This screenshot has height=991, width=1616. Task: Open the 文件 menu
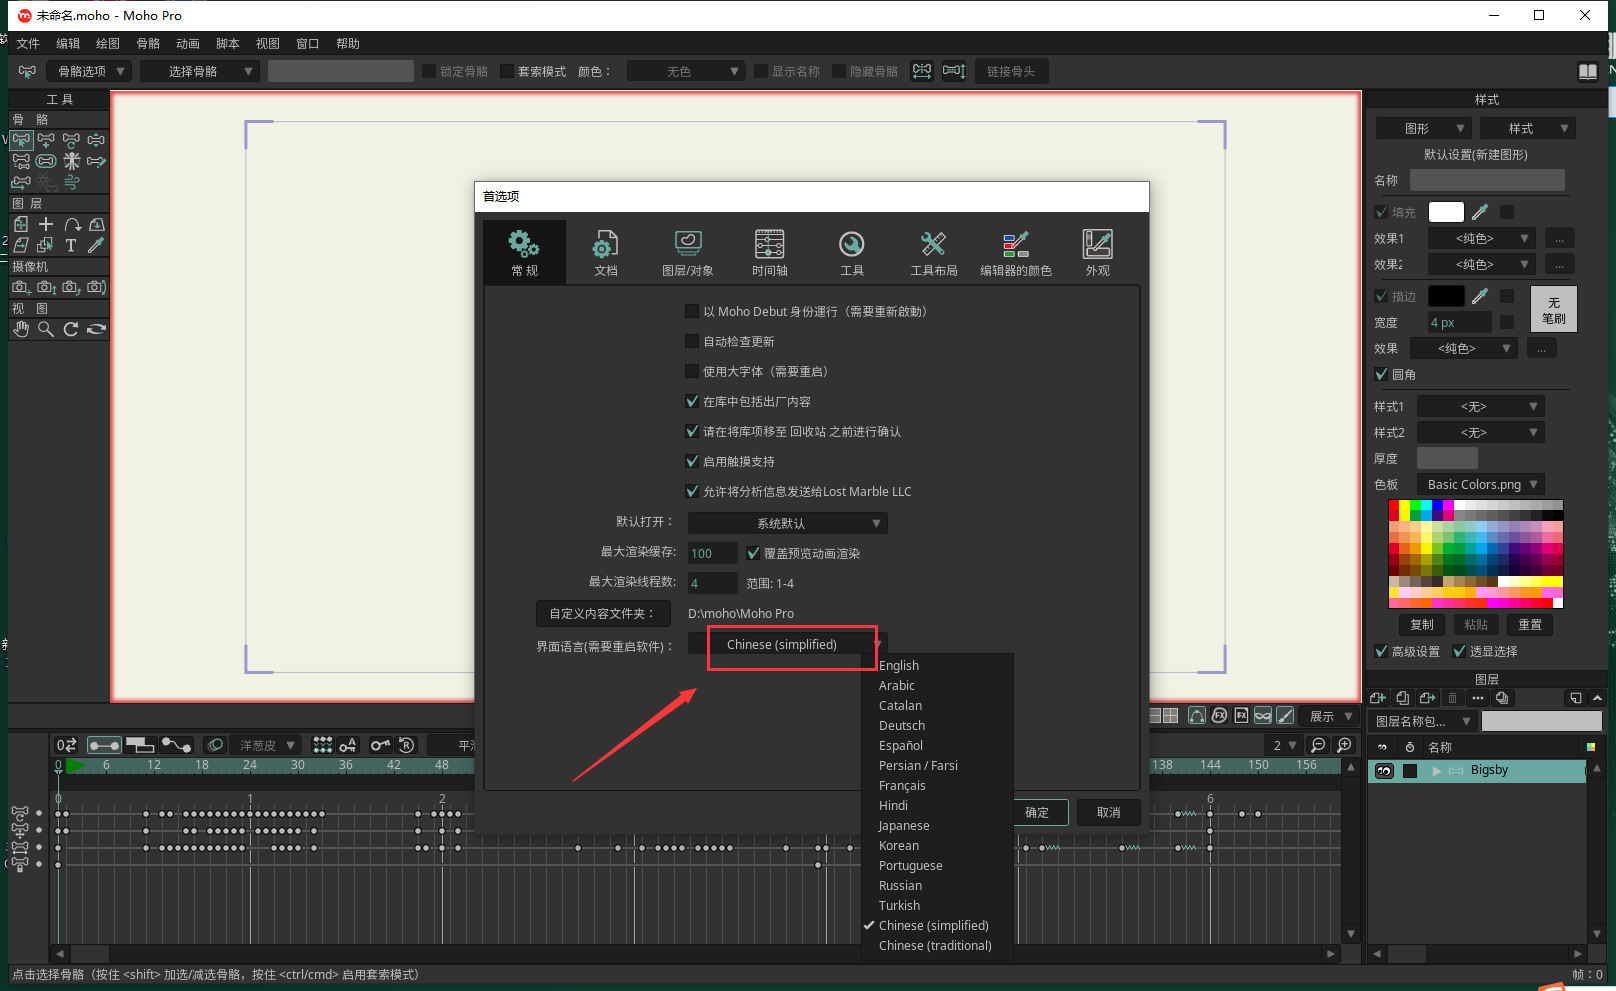pos(28,43)
